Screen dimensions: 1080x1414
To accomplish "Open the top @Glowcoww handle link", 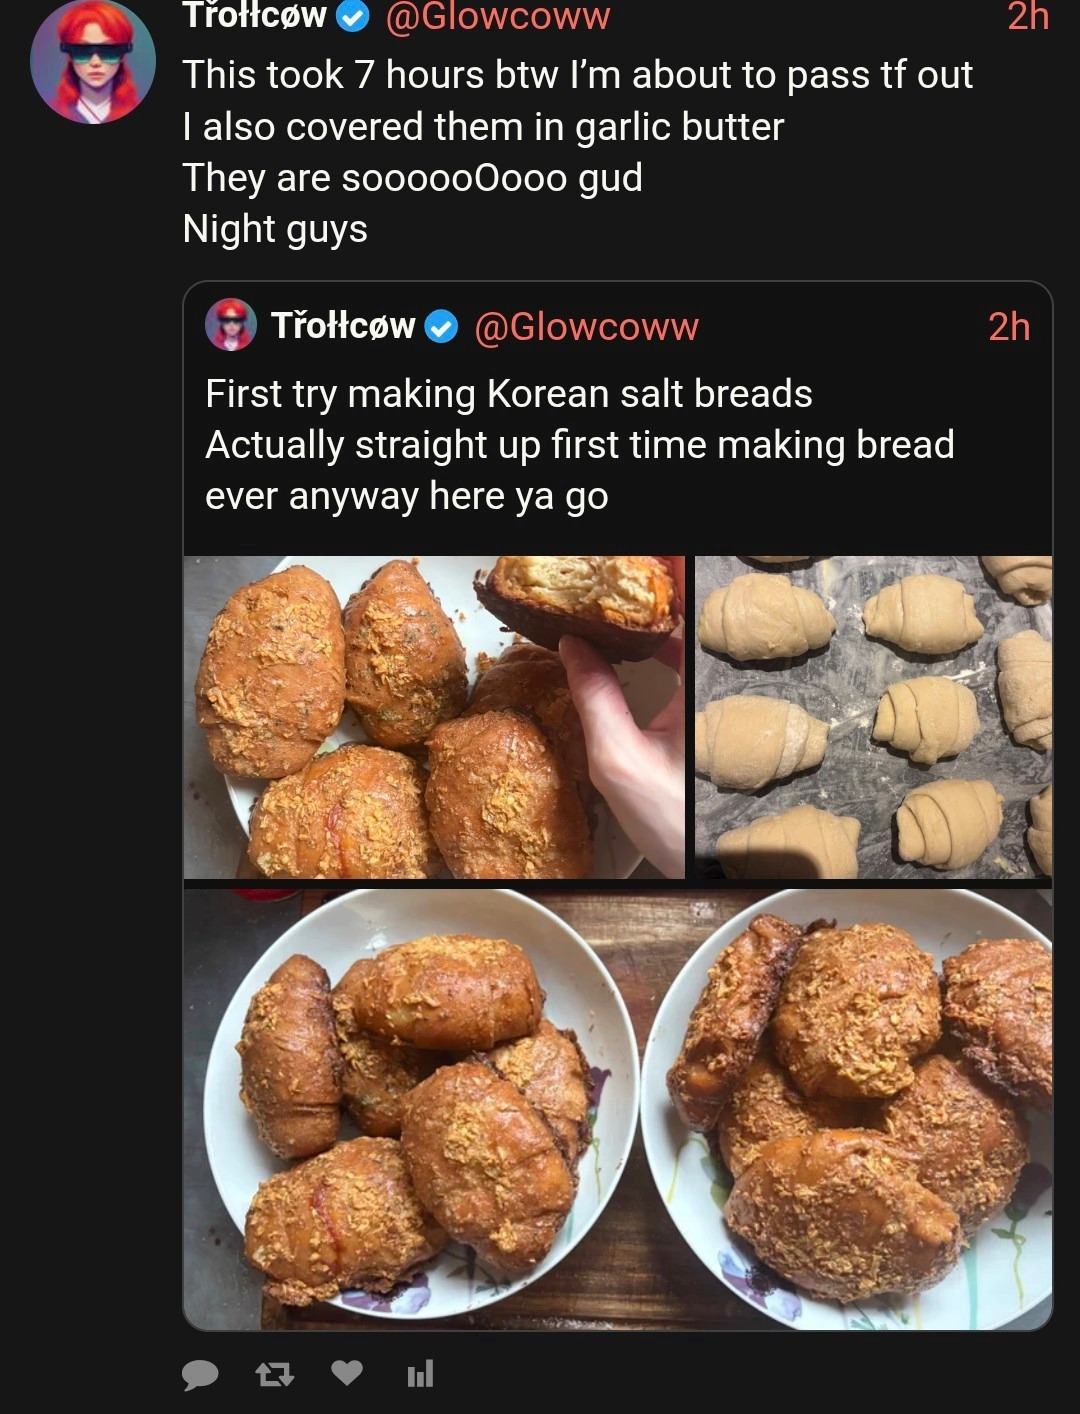I will coord(497,16).
